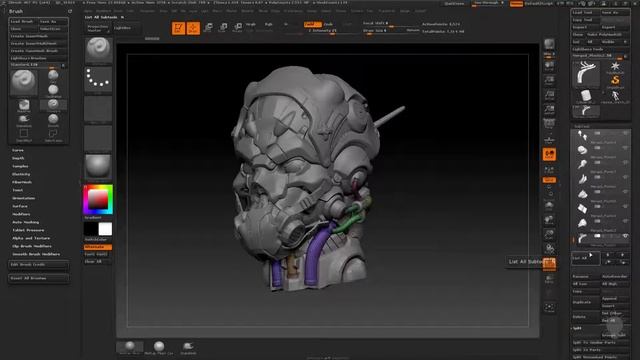
Task: Collapse the Split subsection
Action: [x=577, y=328]
